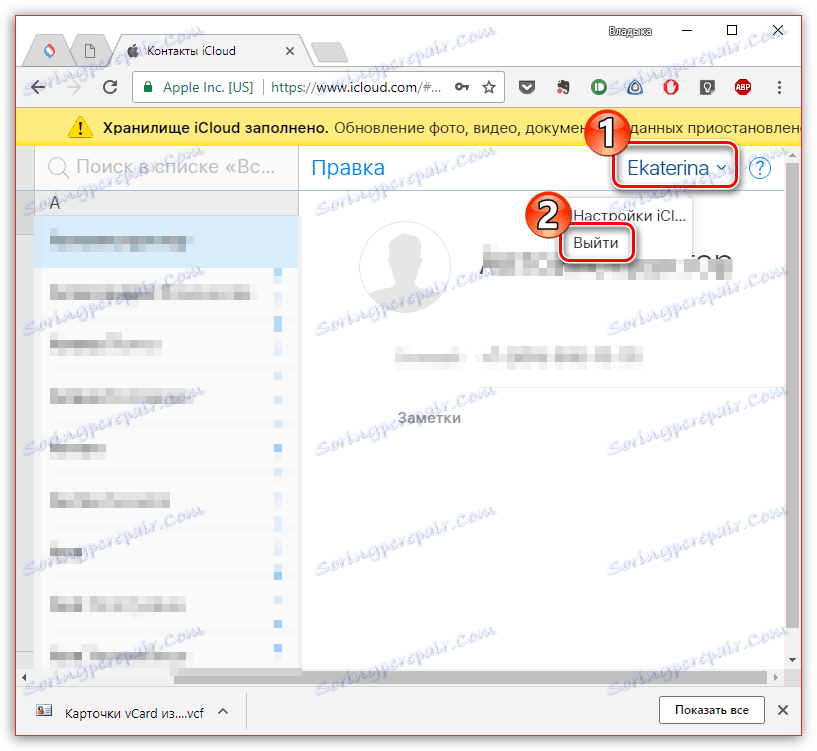Click Показать все downloads button

[x=712, y=710]
